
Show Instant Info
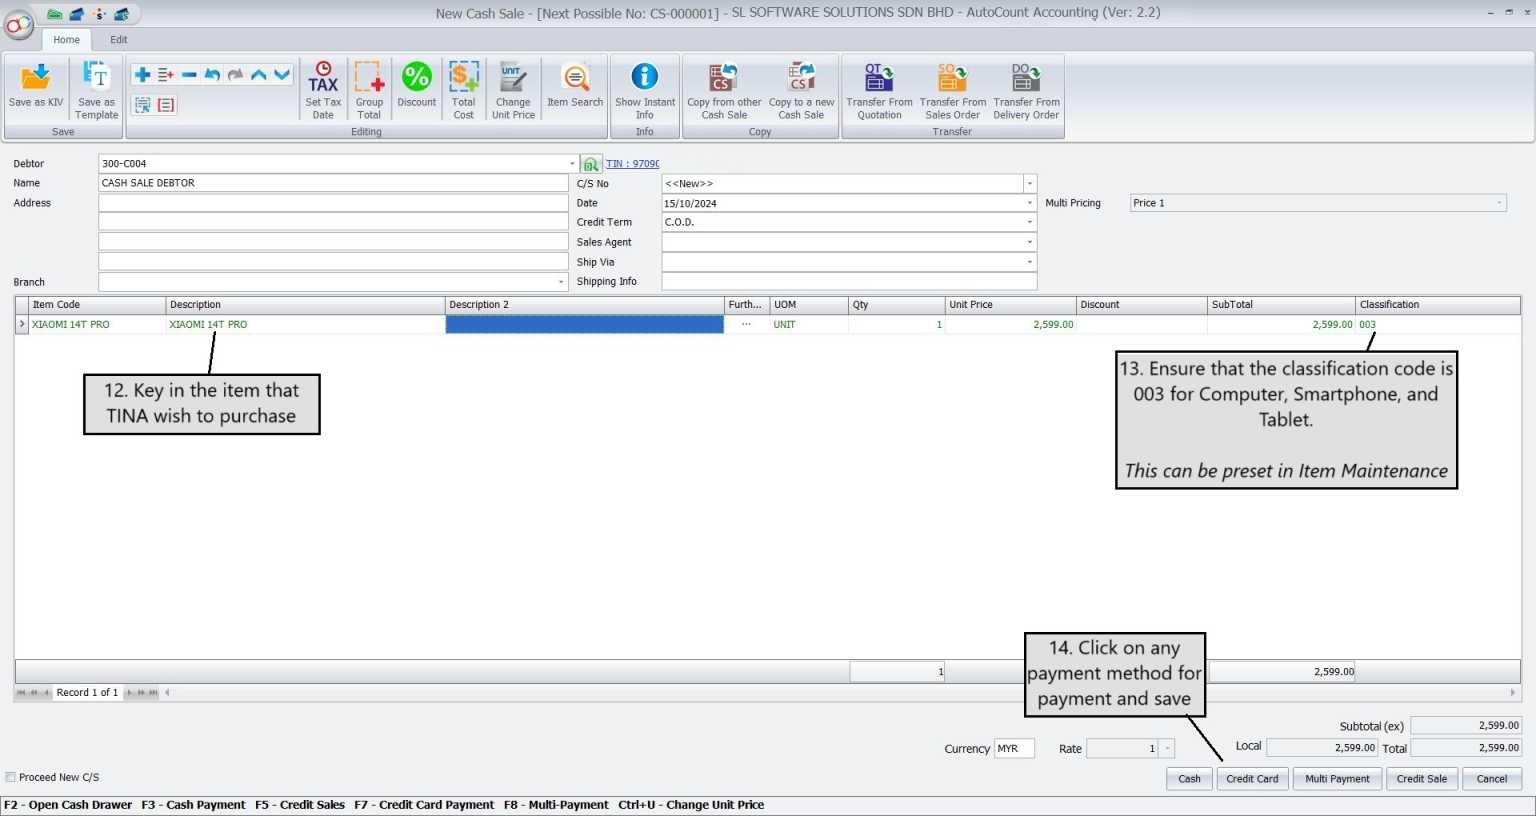pyautogui.click(x=645, y=90)
